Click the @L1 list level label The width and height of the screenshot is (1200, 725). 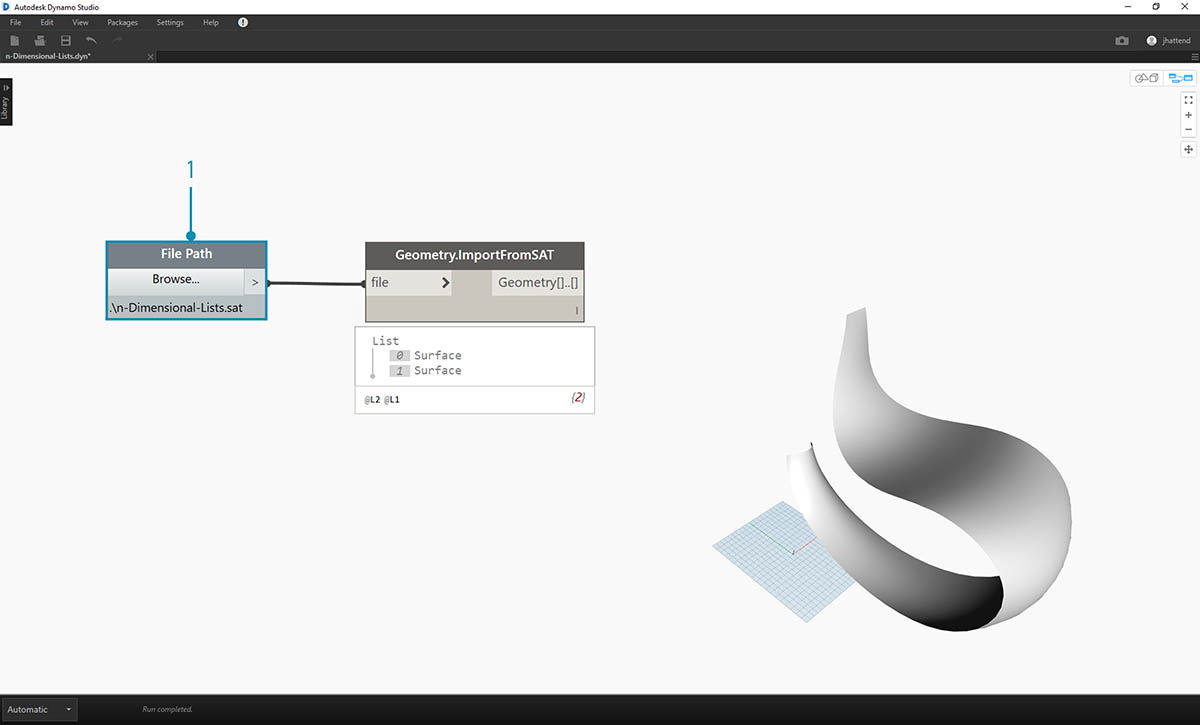(392, 400)
